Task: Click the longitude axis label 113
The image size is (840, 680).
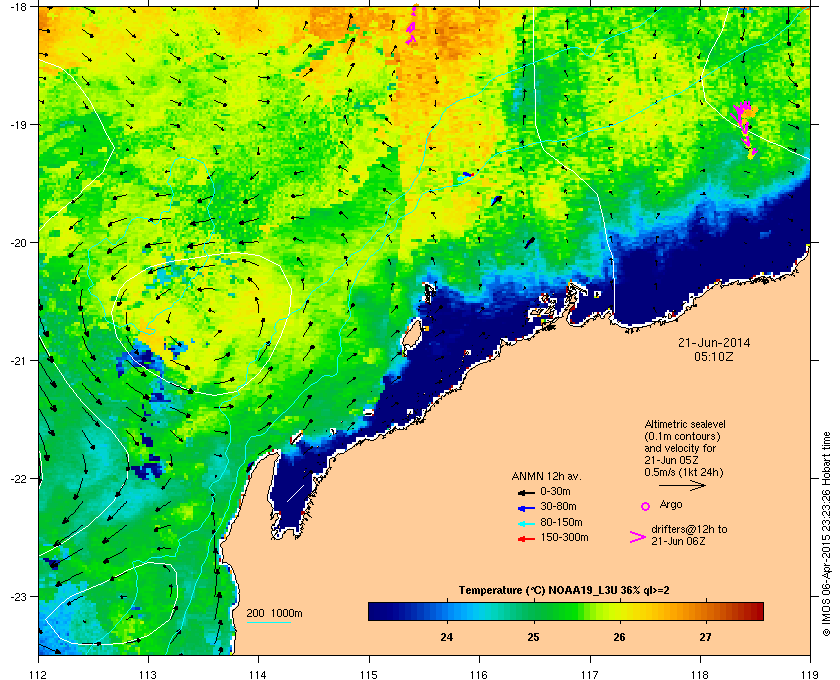Action: (148, 675)
